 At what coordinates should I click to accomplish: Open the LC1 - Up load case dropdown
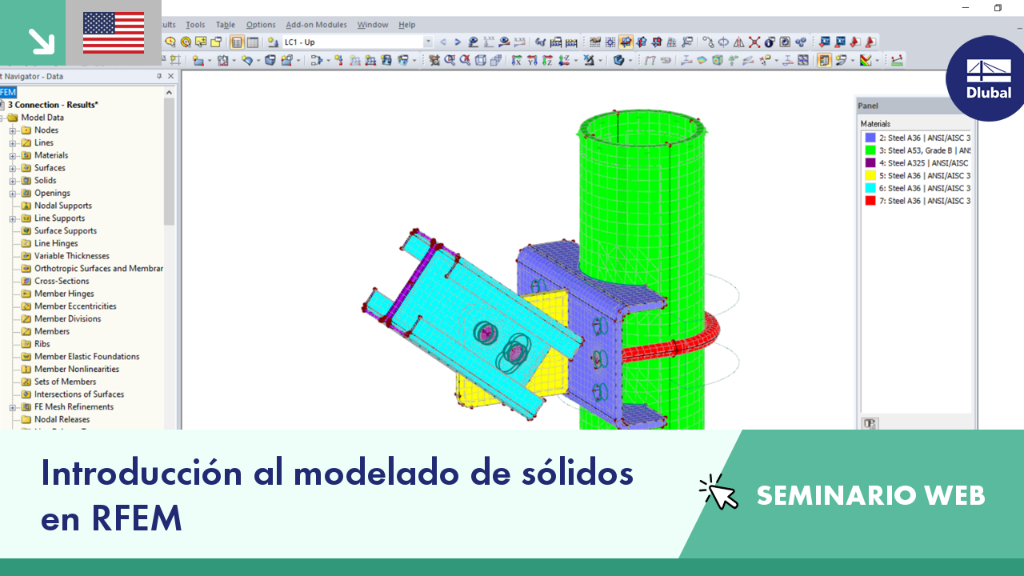[428, 42]
